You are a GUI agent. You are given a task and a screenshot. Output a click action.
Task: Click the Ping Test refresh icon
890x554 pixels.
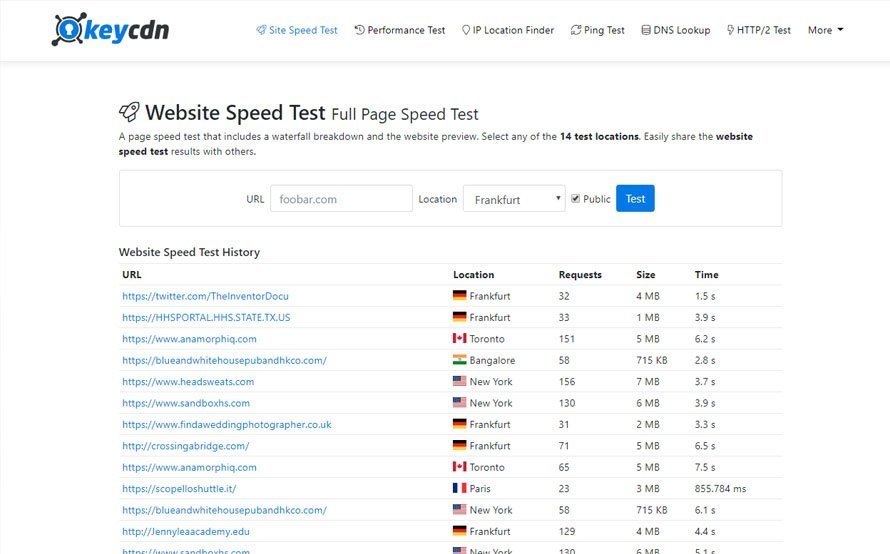[x=576, y=30]
